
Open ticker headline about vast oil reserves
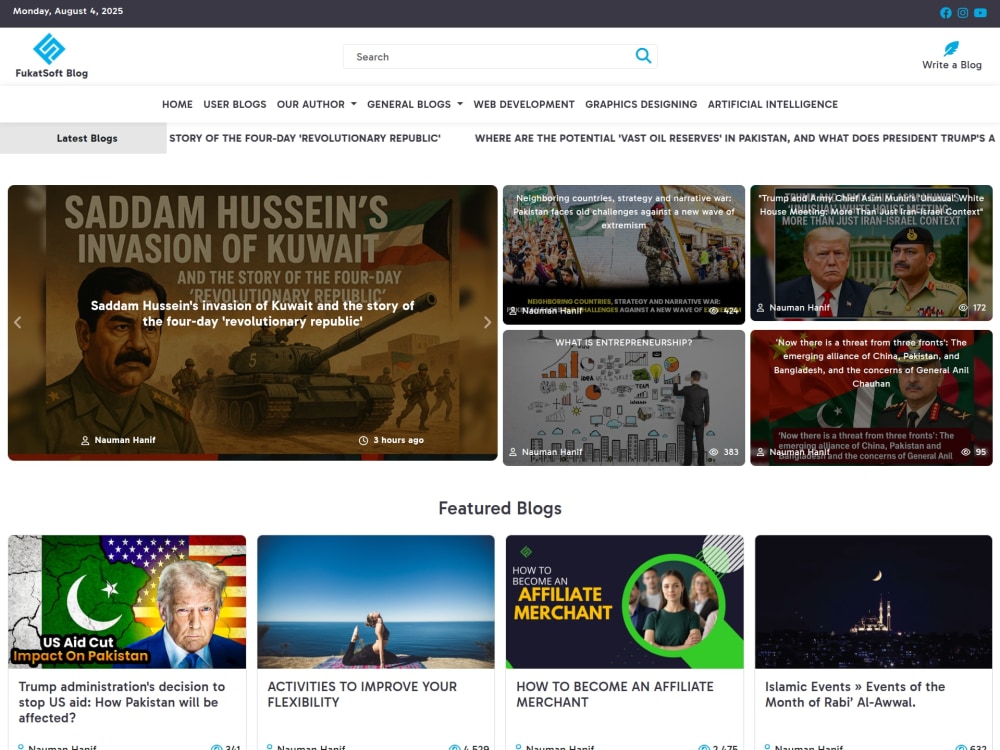[735, 138]
